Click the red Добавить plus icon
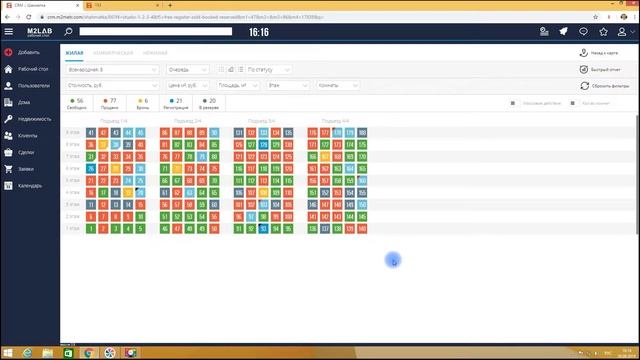The width and height of the screenshot is (640, 360). 8,52
